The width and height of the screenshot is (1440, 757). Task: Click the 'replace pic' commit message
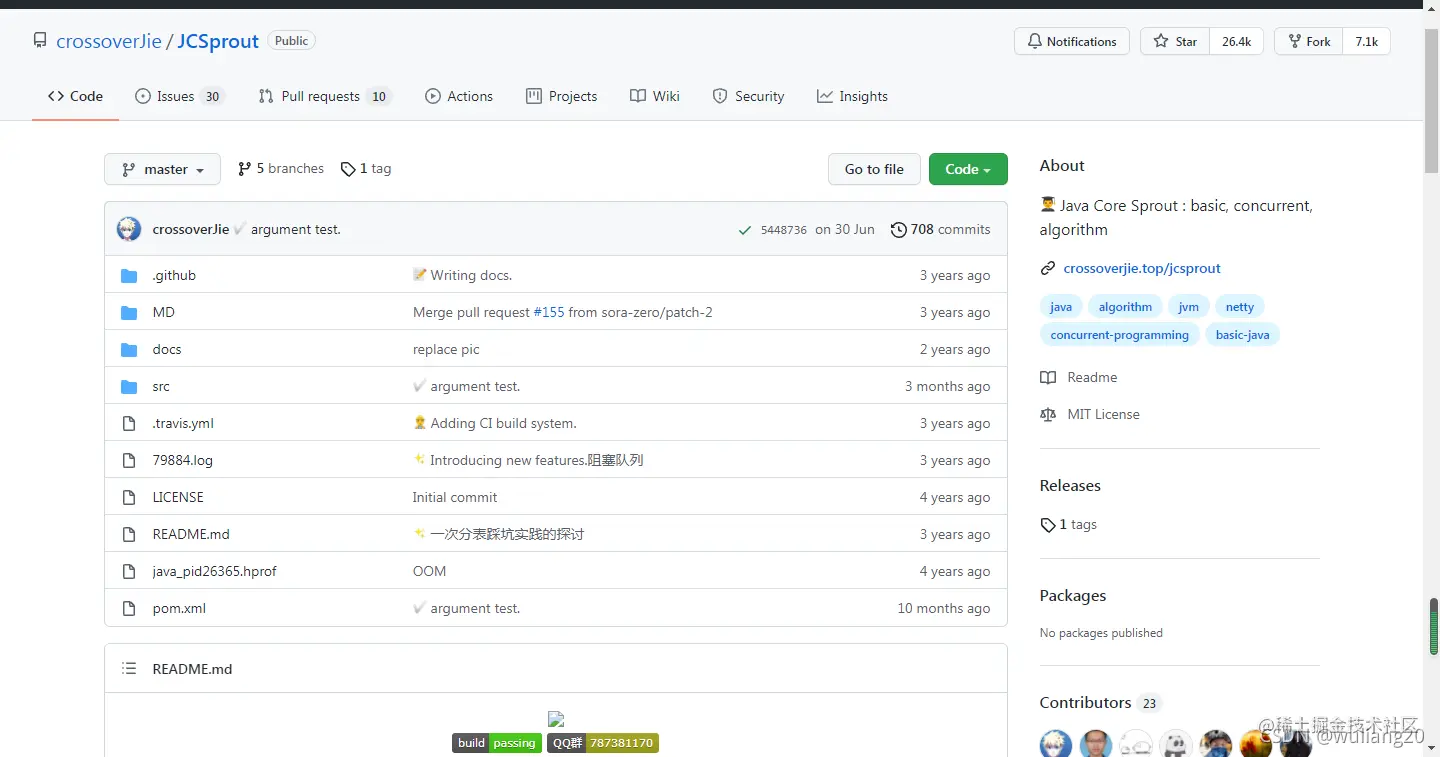coord(446,349)
